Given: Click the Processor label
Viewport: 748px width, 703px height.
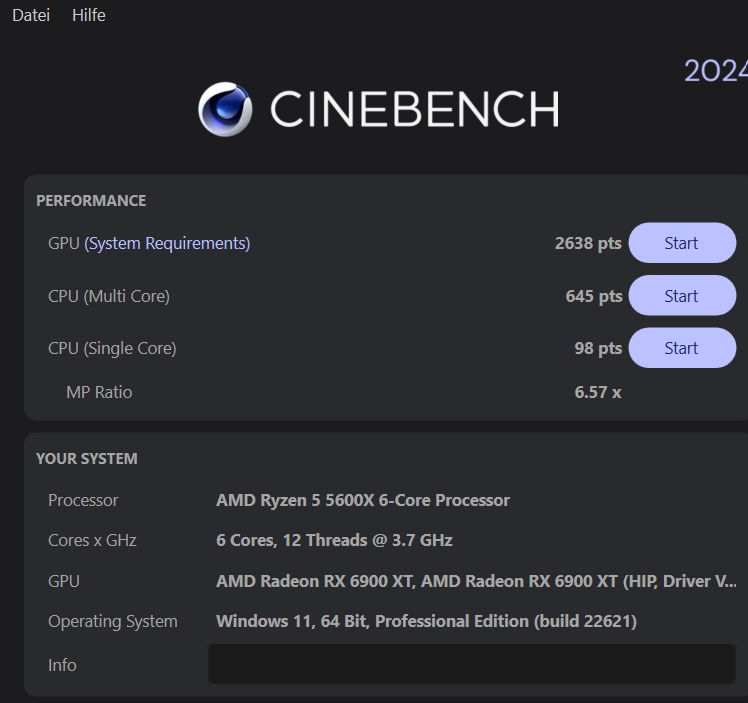Looking at the screenshot, I should coord(83,500).
